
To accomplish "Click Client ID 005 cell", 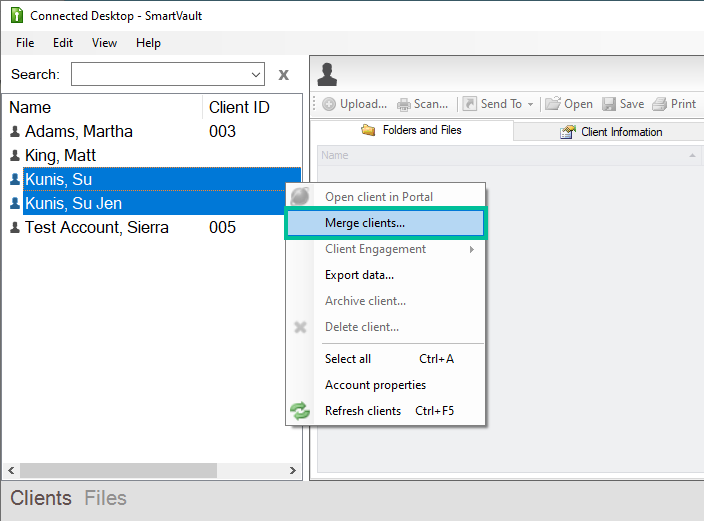I will tap(222, 227).
